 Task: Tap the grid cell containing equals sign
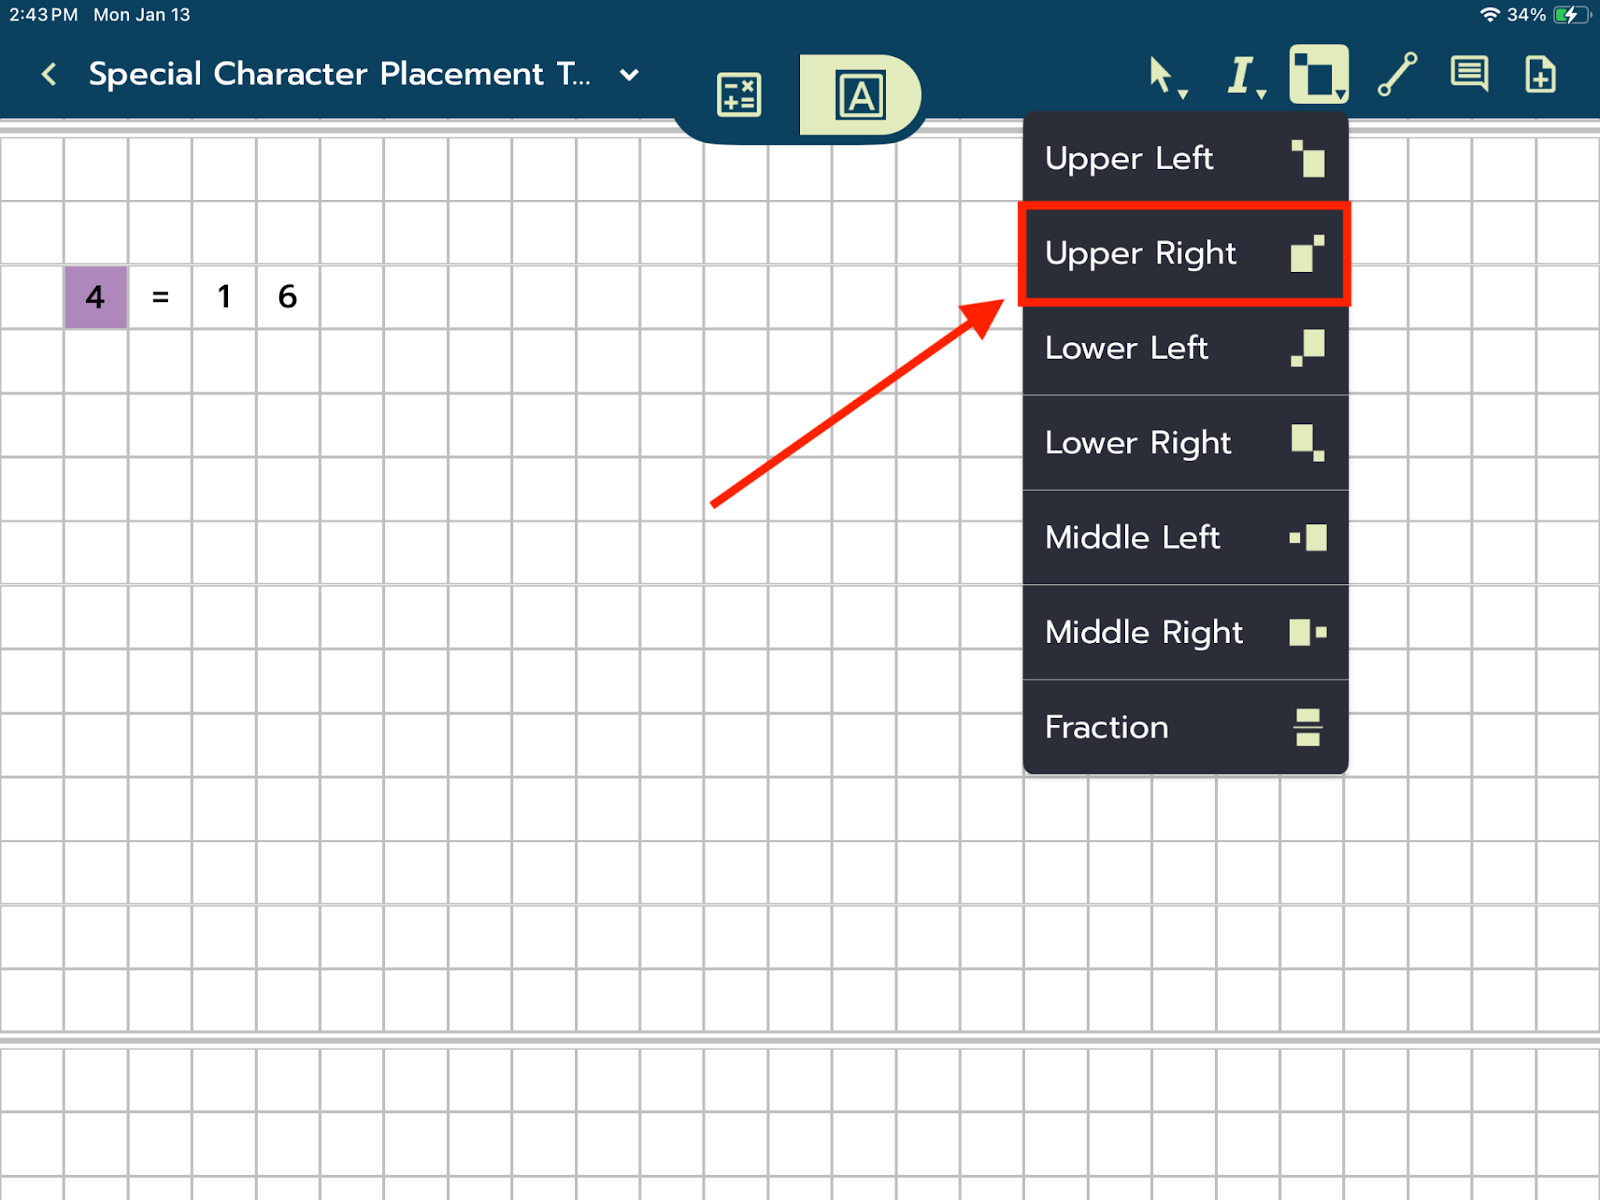160,297
